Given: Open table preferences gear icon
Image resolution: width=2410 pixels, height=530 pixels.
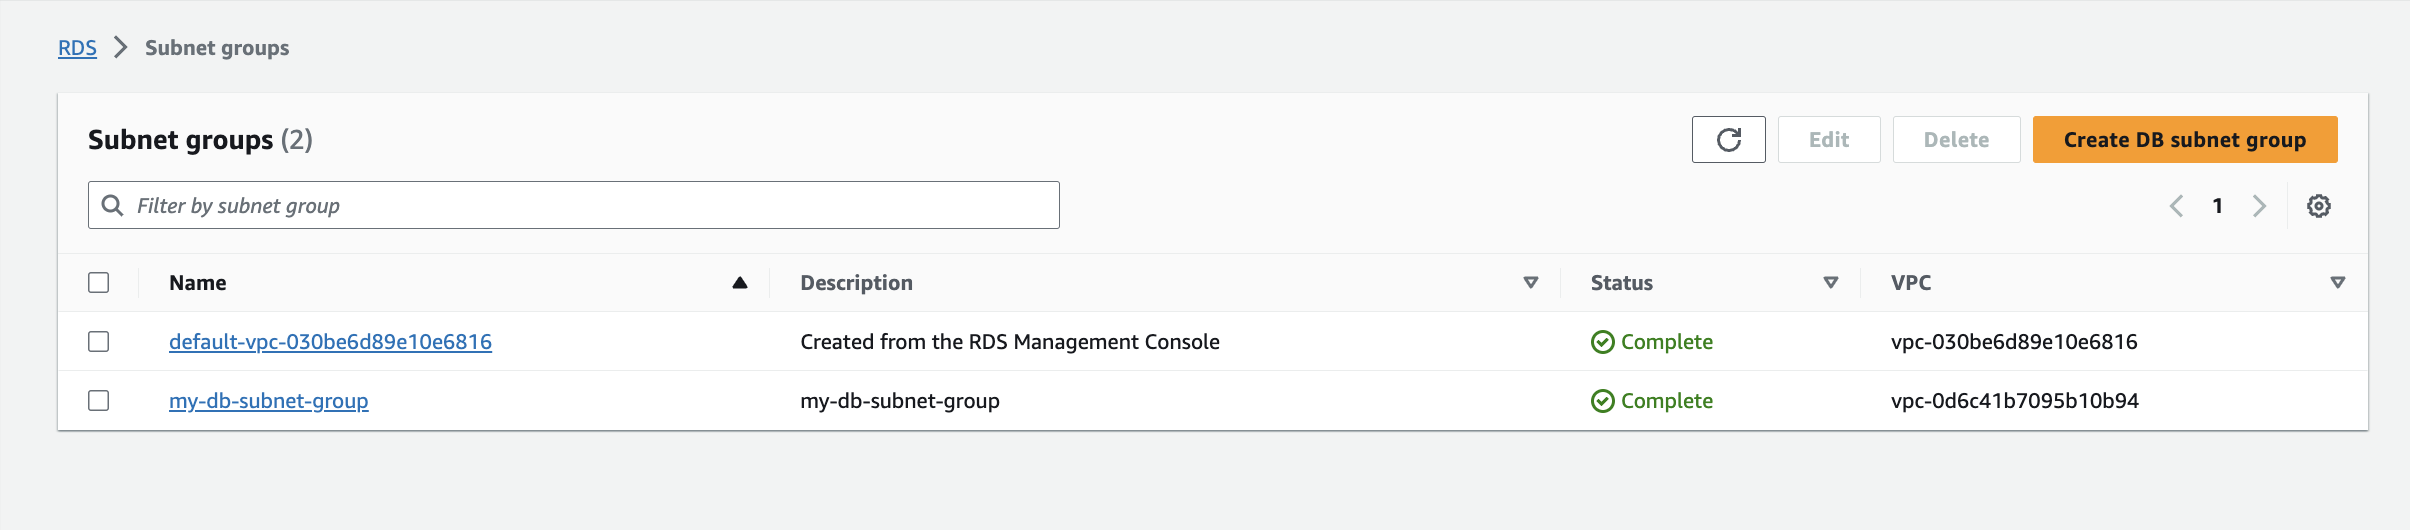Looking at the screenshot, I should (2318, 206).
